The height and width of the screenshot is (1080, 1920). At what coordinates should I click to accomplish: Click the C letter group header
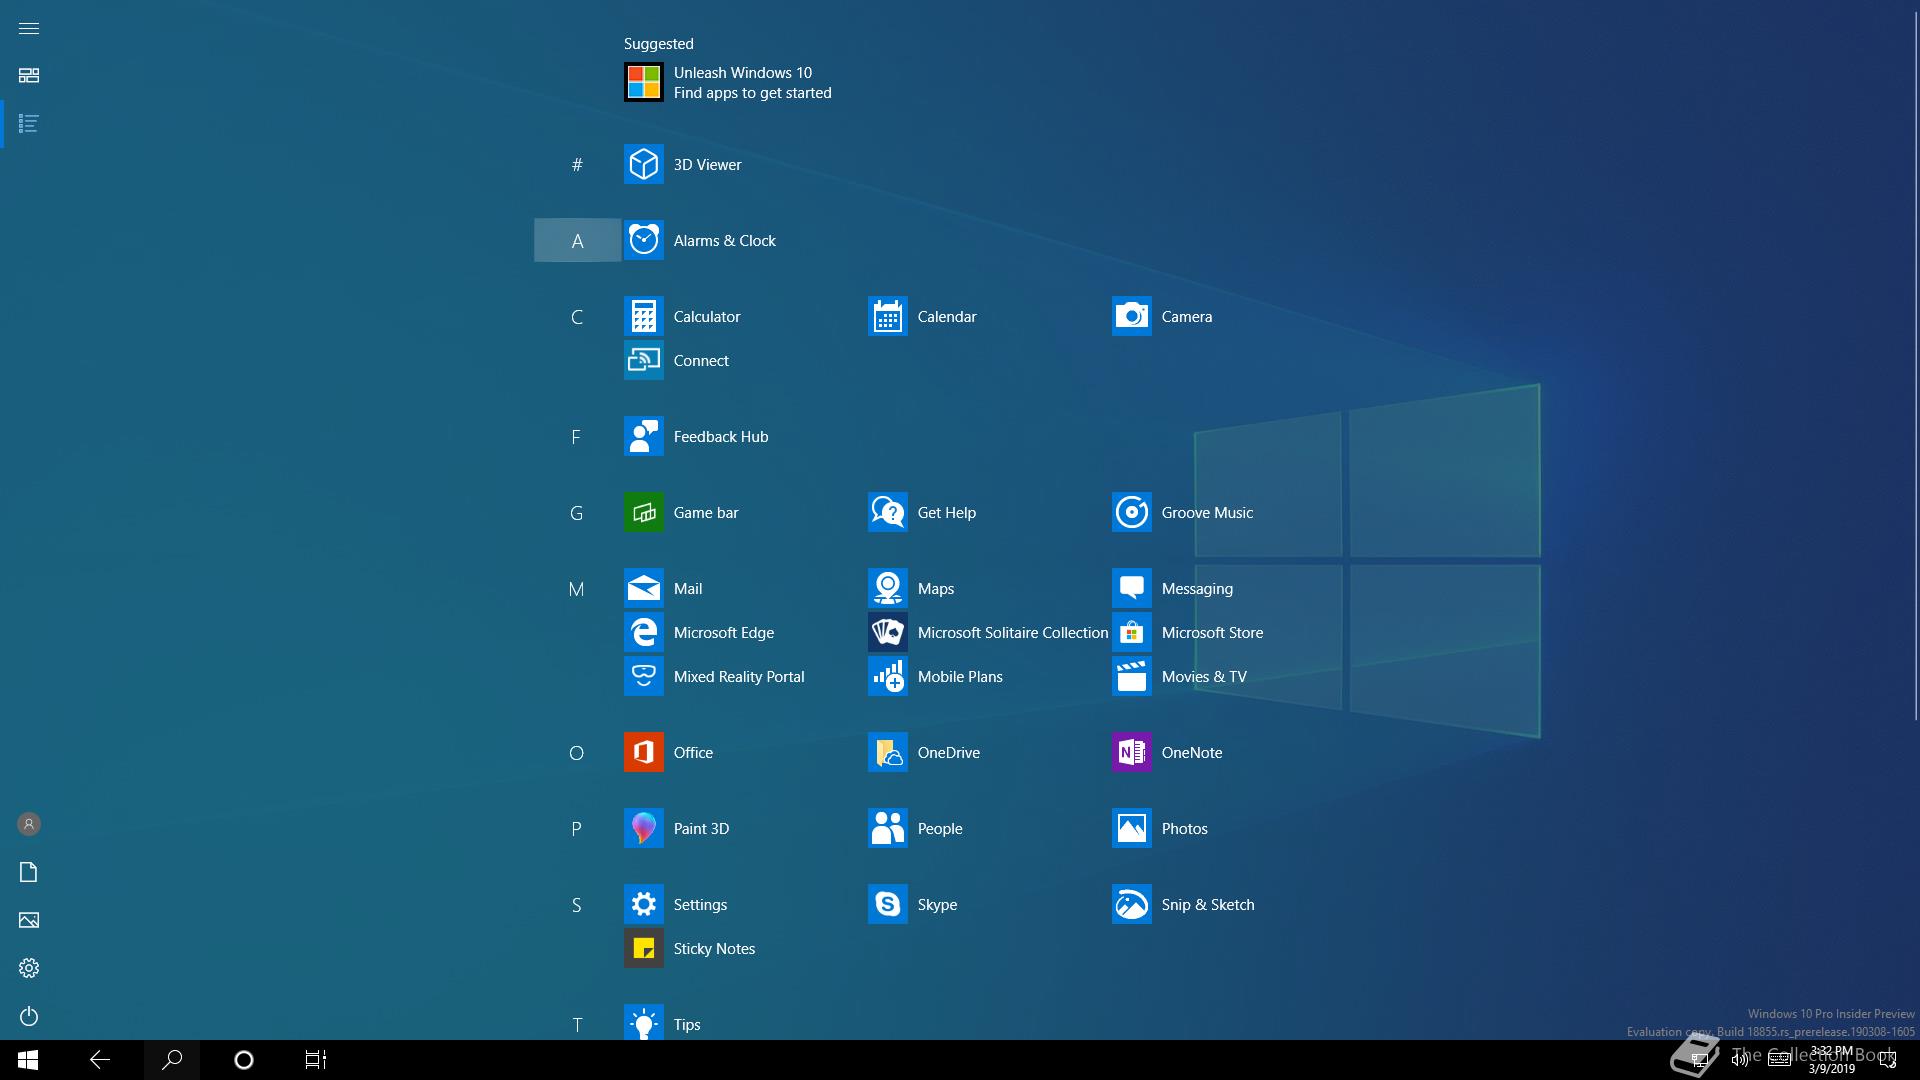click(577, 317)
